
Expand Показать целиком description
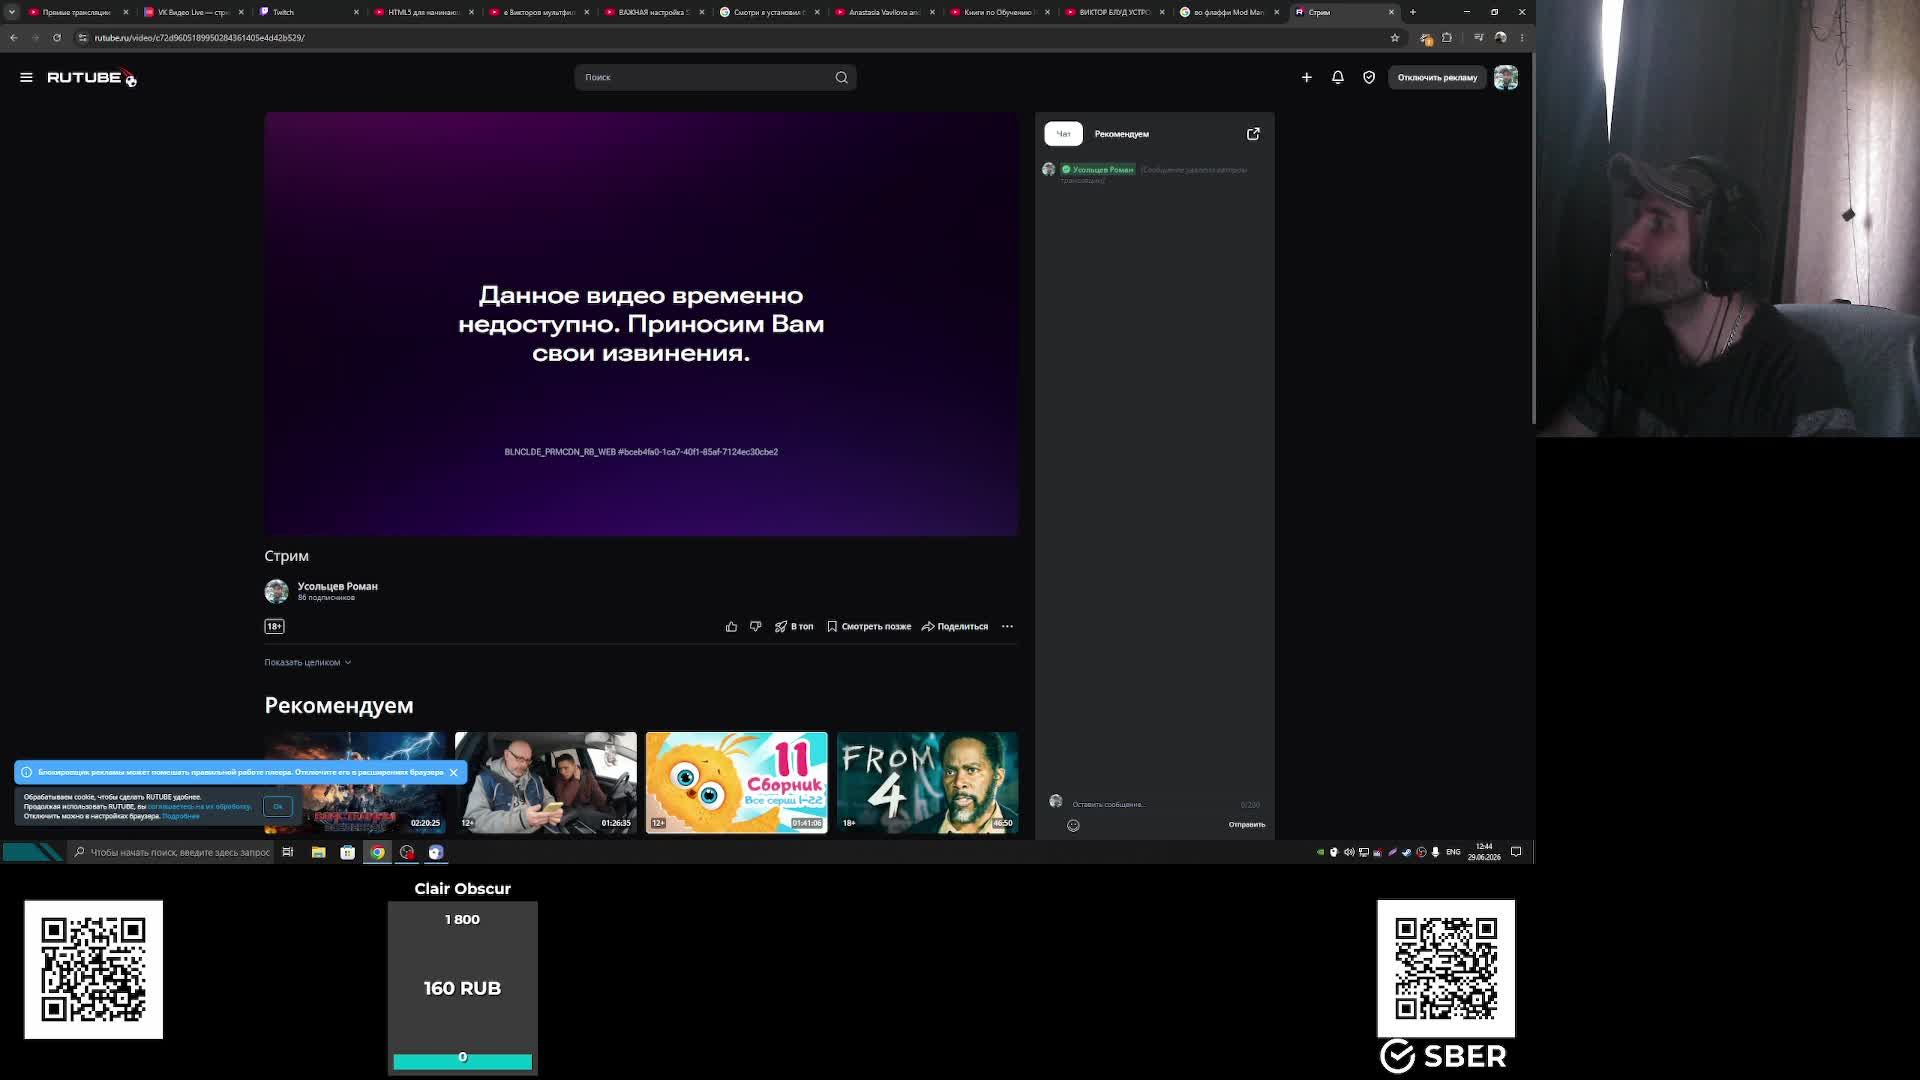pos(307,662)
